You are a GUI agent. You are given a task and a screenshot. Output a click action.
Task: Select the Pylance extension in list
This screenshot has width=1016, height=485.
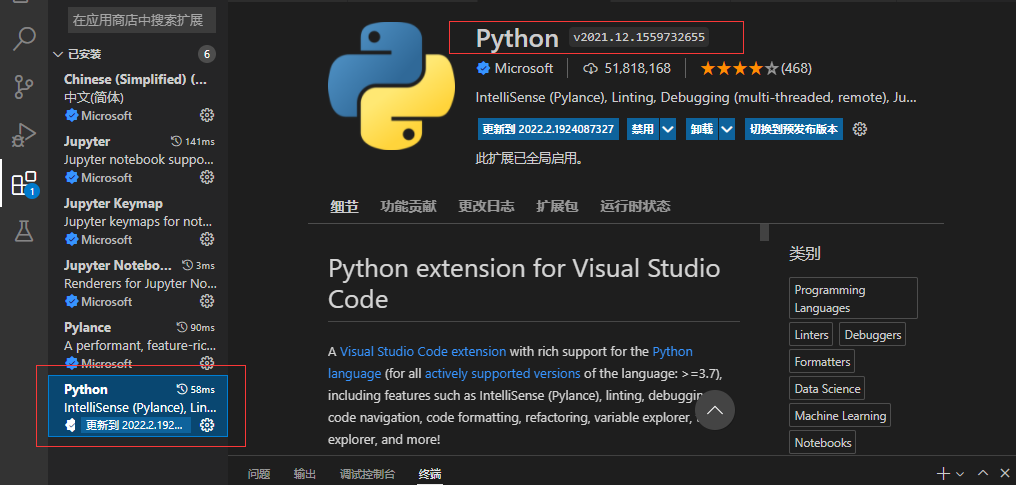[x=139, y=345]
